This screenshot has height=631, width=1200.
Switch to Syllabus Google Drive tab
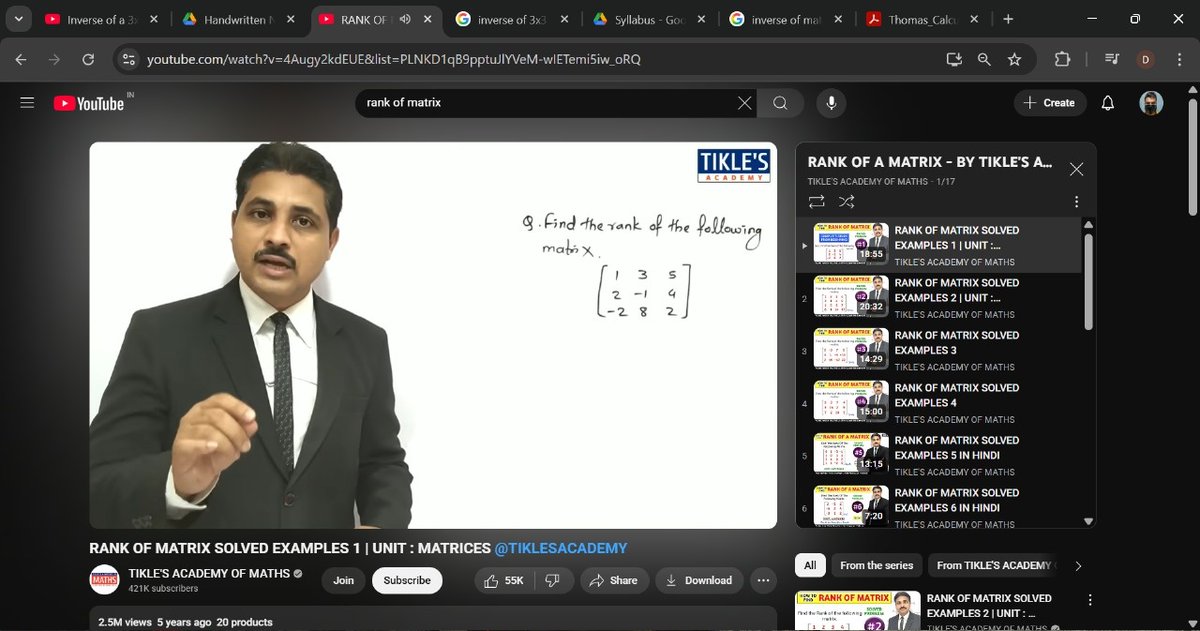coord(651,19)
